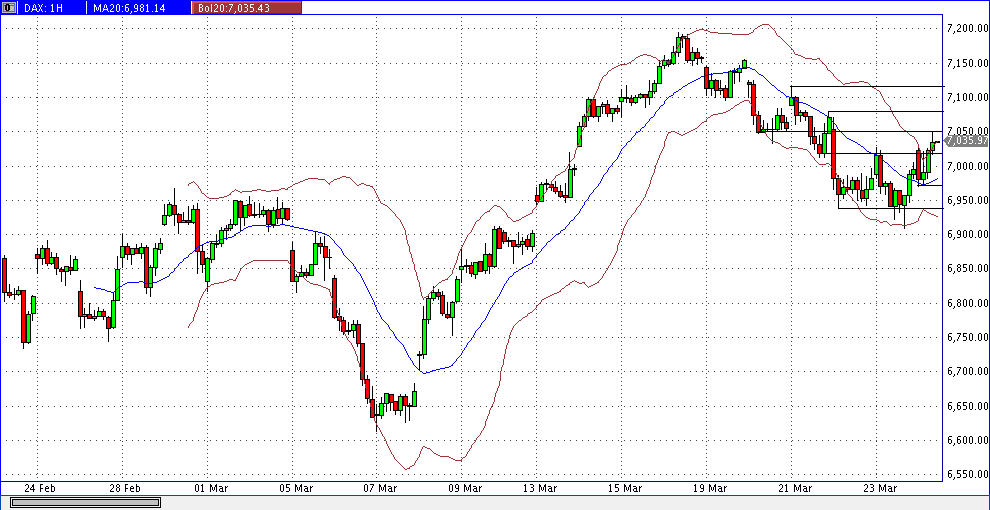Open the chart menu icon beside DAX label
The height and width of the screenshot is (510, 990).
coord(8,8)
